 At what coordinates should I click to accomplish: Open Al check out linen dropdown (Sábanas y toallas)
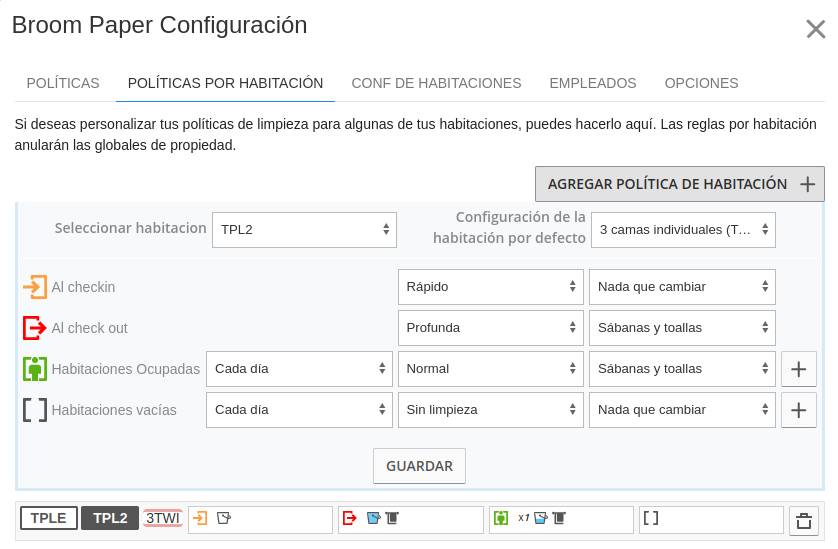pyautogui.click(x=682, y=328)
